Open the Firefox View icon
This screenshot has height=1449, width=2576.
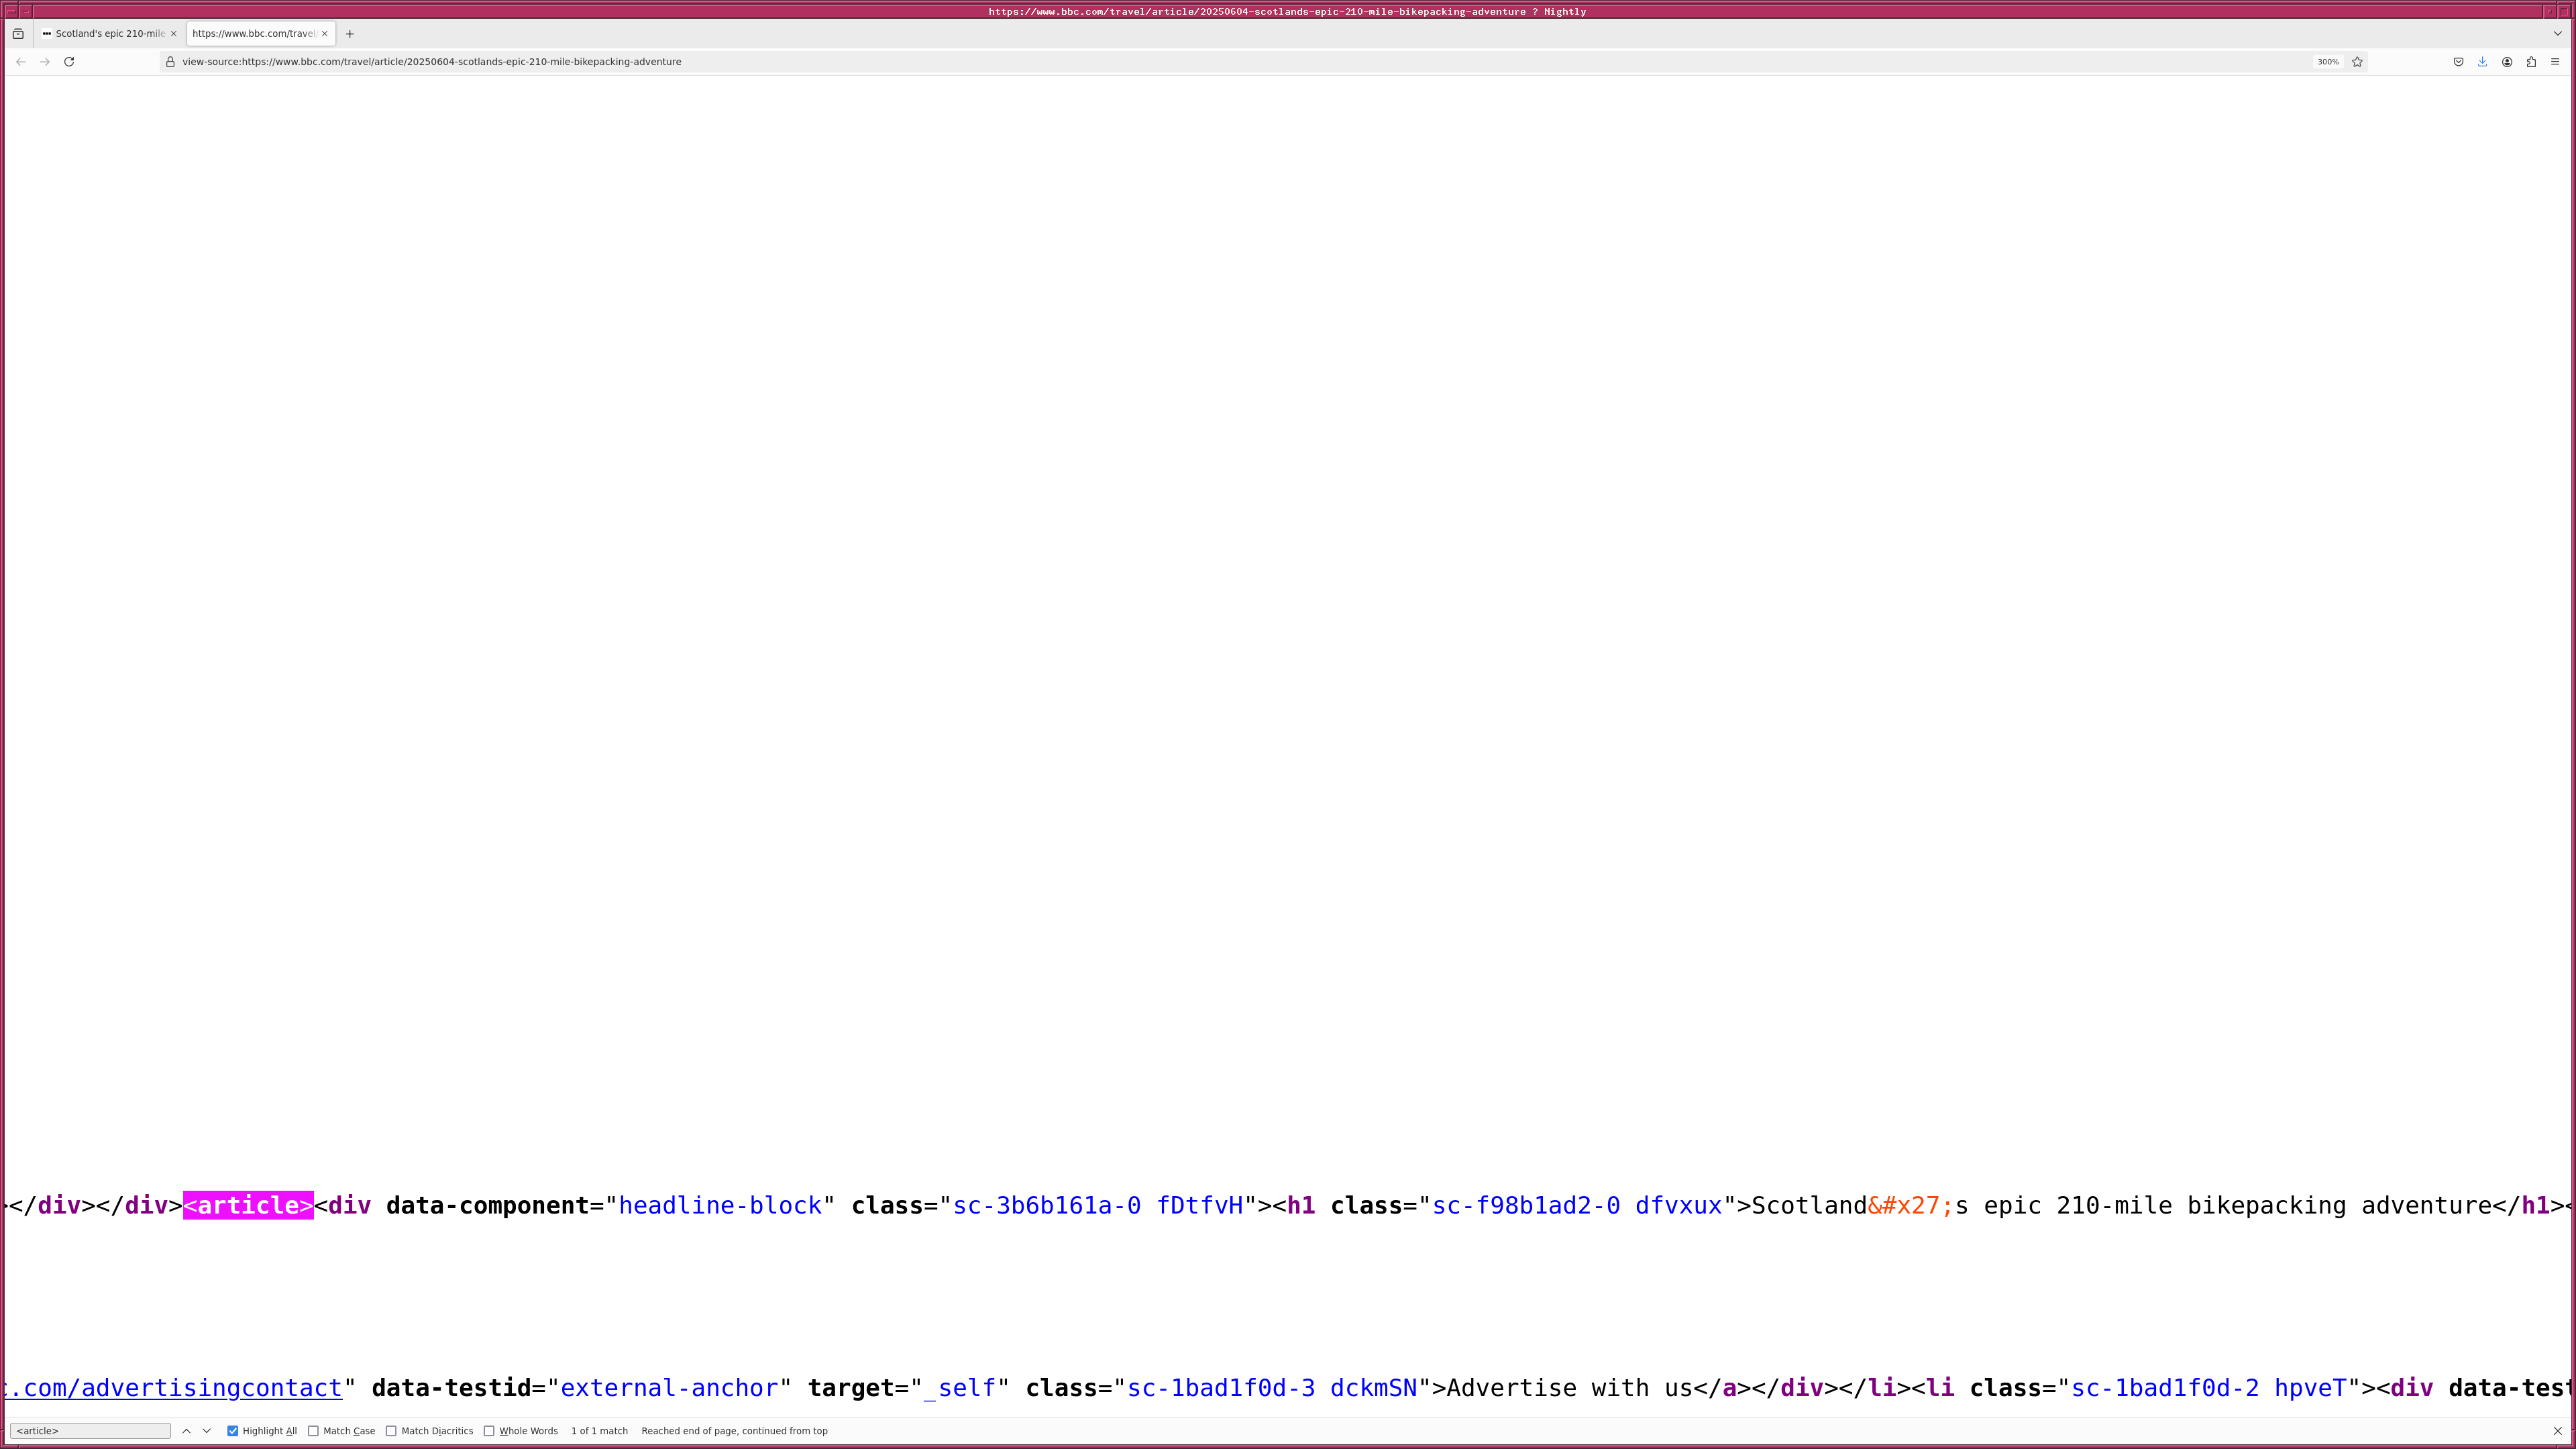tap(18, 34)
